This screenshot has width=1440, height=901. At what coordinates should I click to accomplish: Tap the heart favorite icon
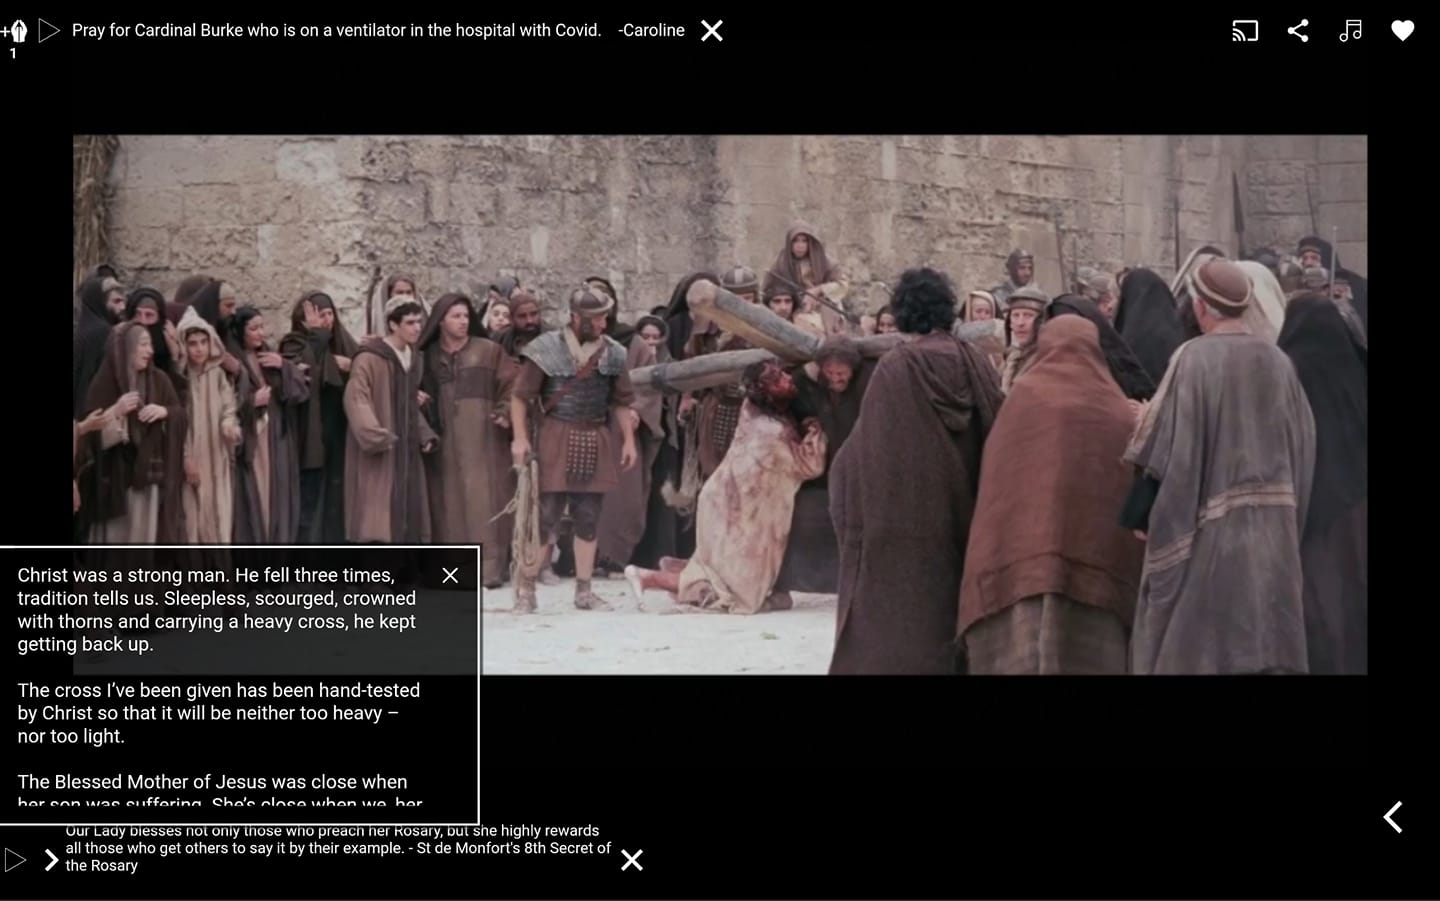click(x=1402, y=31)
